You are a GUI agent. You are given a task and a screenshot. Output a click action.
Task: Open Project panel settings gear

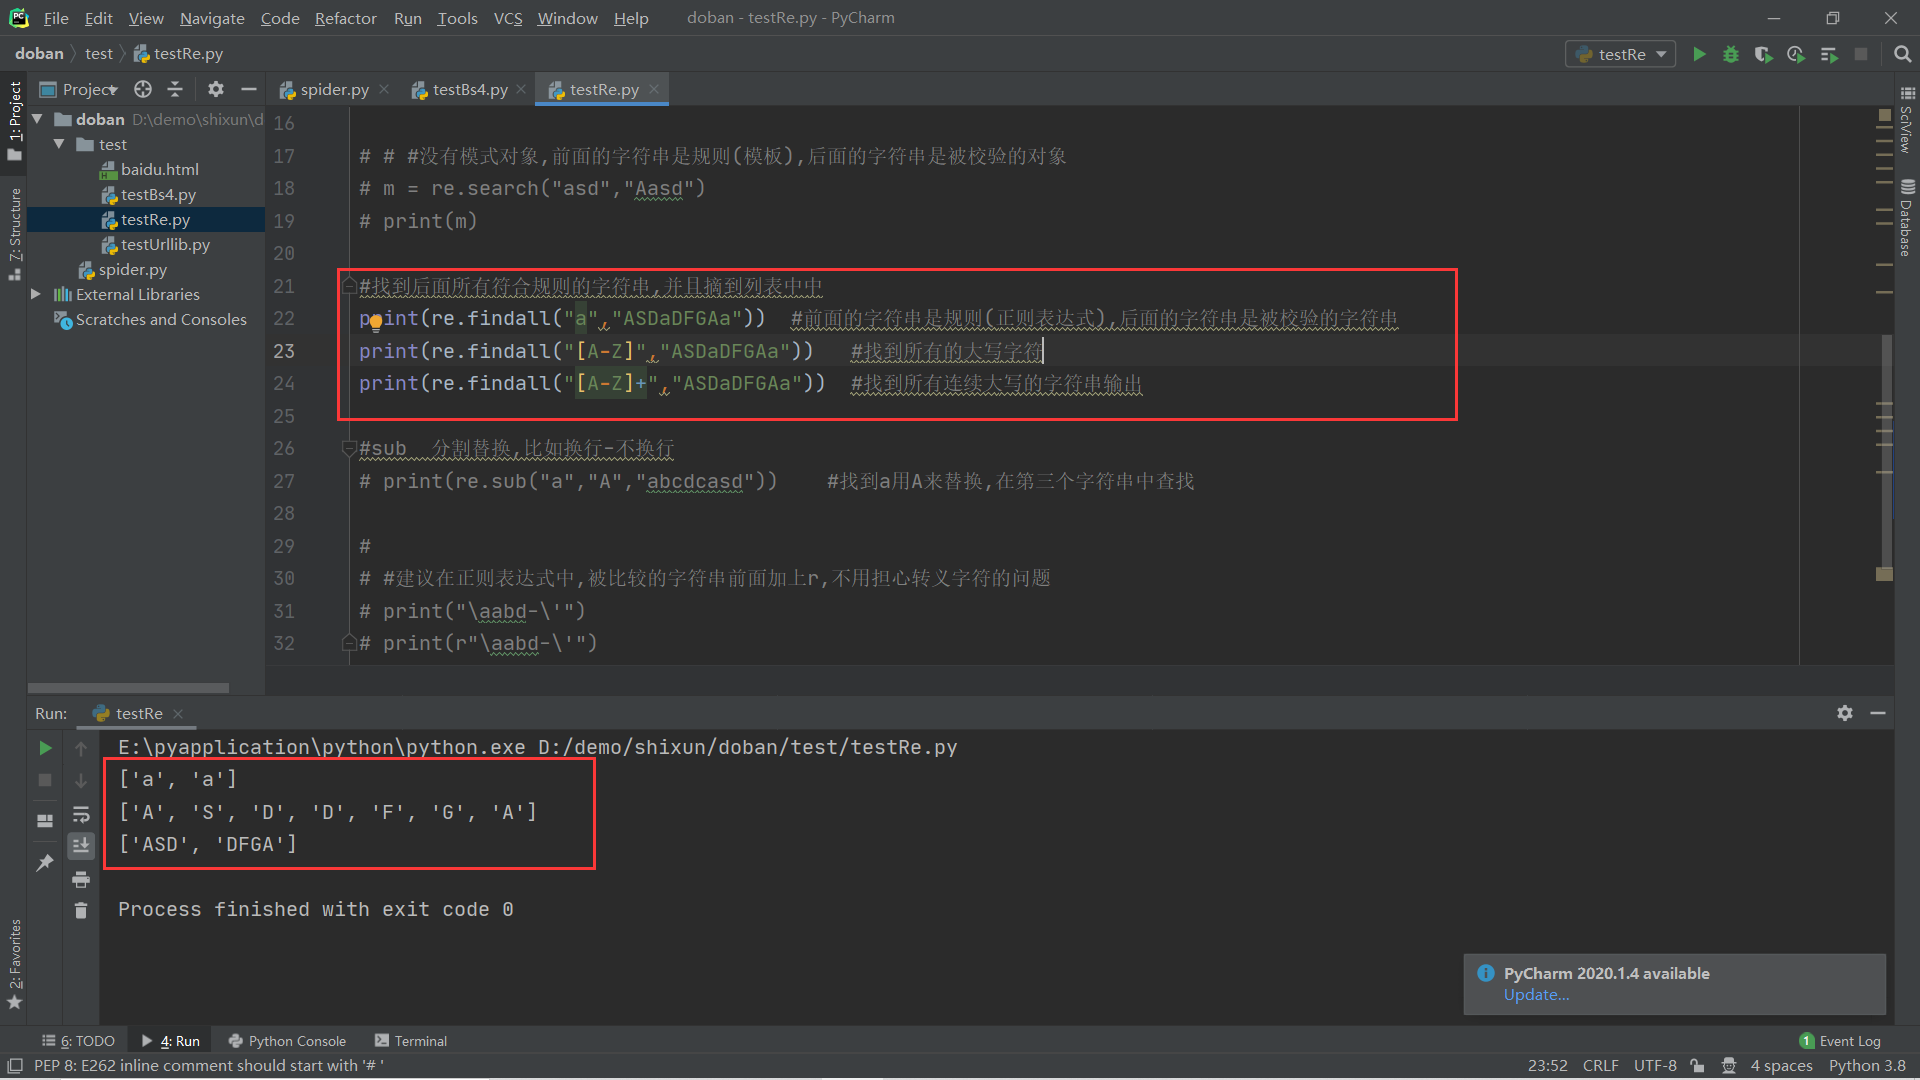coord(215,89)
